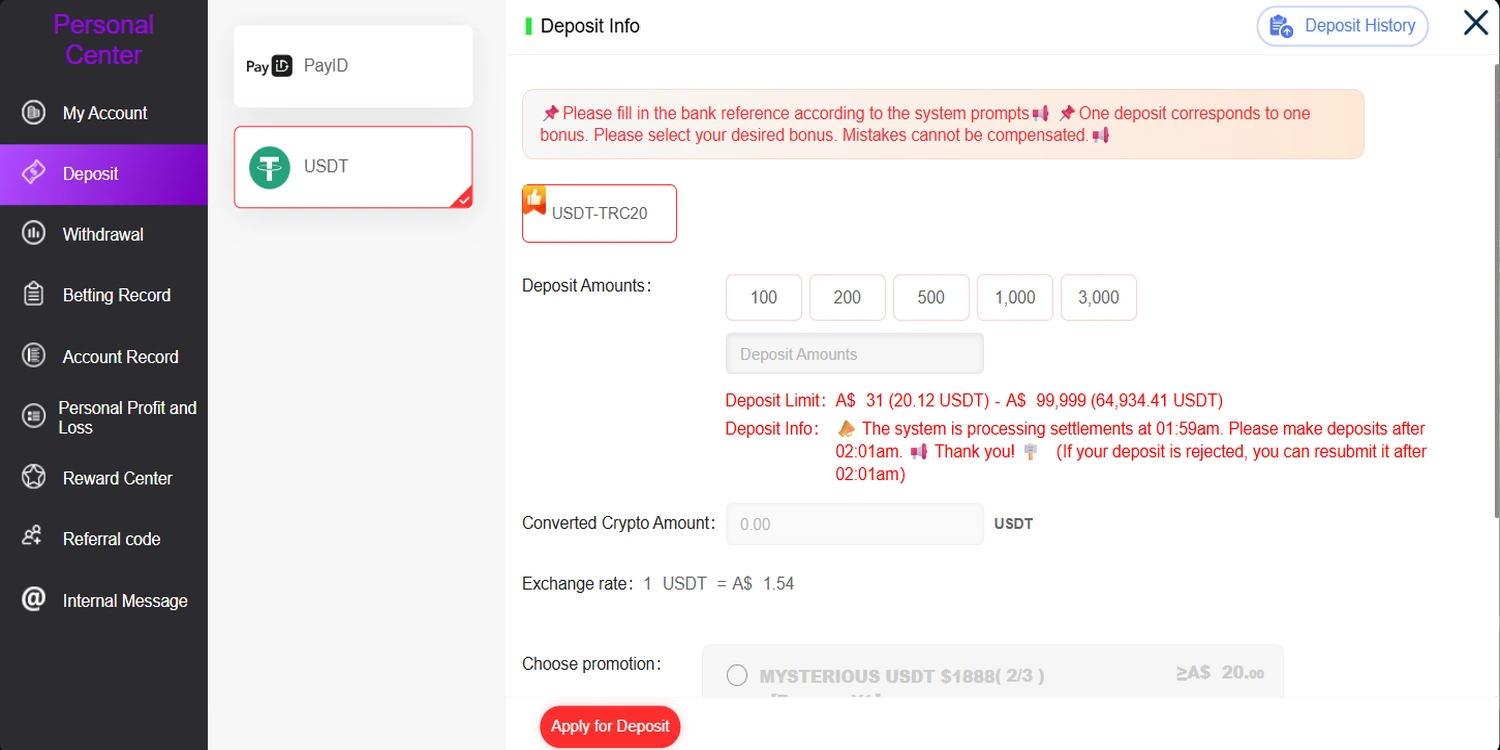Click the exchange rate value A$ 1.54
This screenshot has width=1500, height=750.
click(763, 584)
